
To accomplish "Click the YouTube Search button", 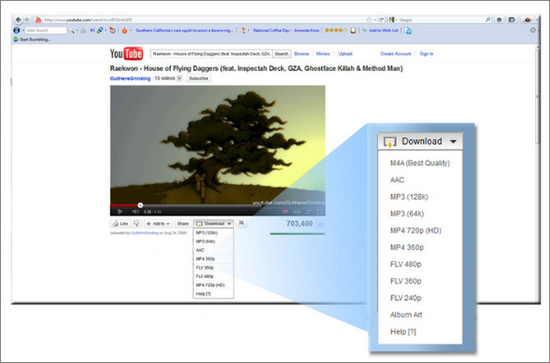I will pos(281,54).
